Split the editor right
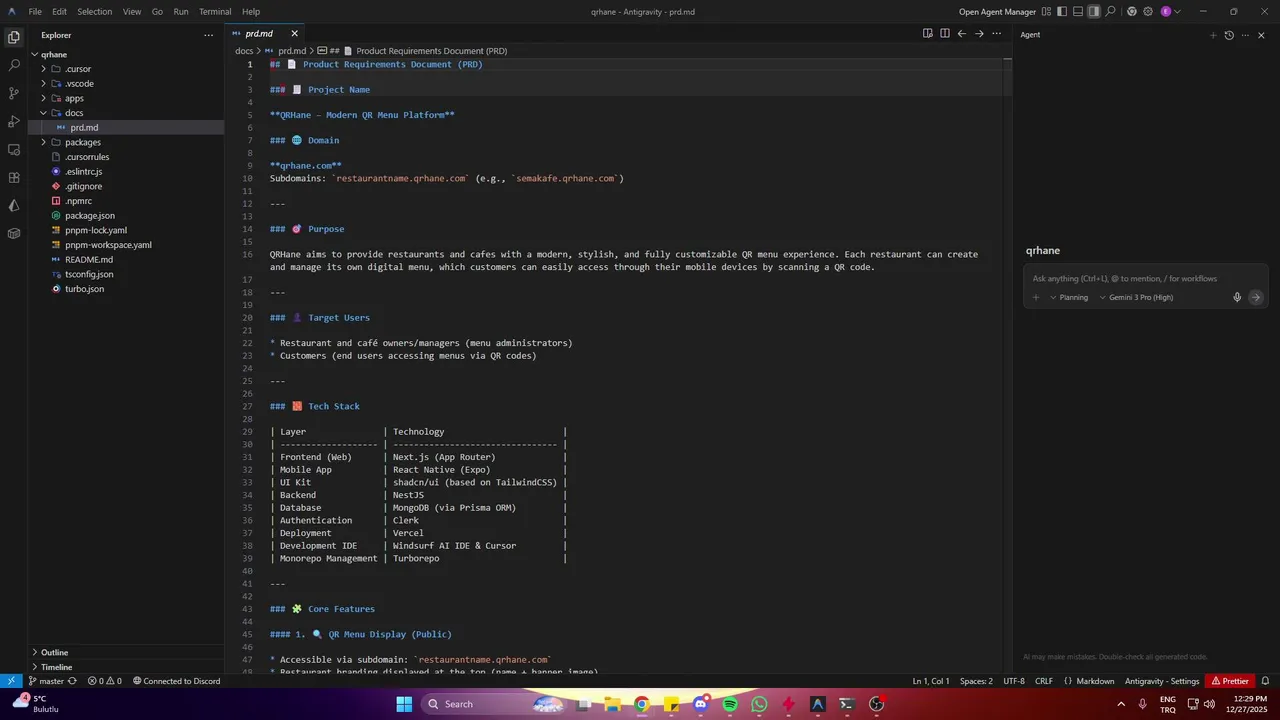1280x720 pixels. click(x=945, y=33)
